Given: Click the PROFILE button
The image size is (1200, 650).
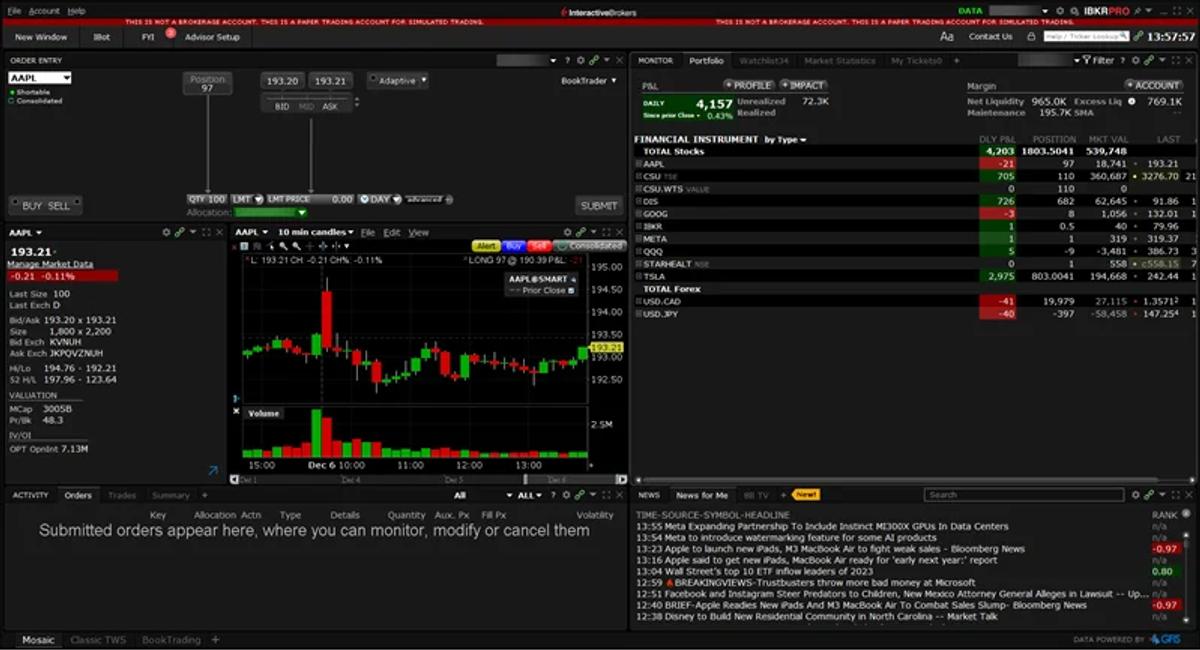Looking at the screenshot, I should [x=749, y=85].
